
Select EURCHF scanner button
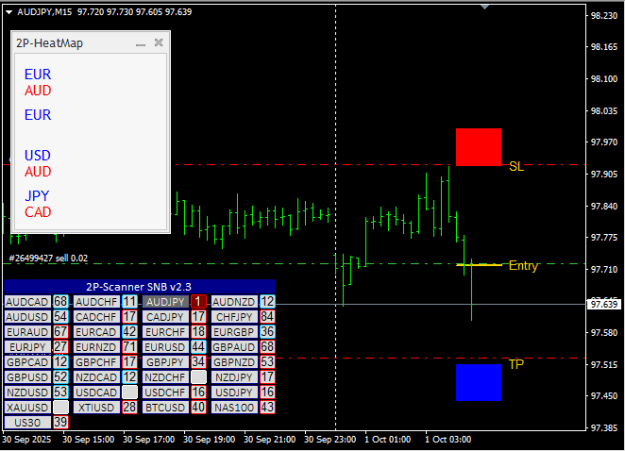pos(165,332)
